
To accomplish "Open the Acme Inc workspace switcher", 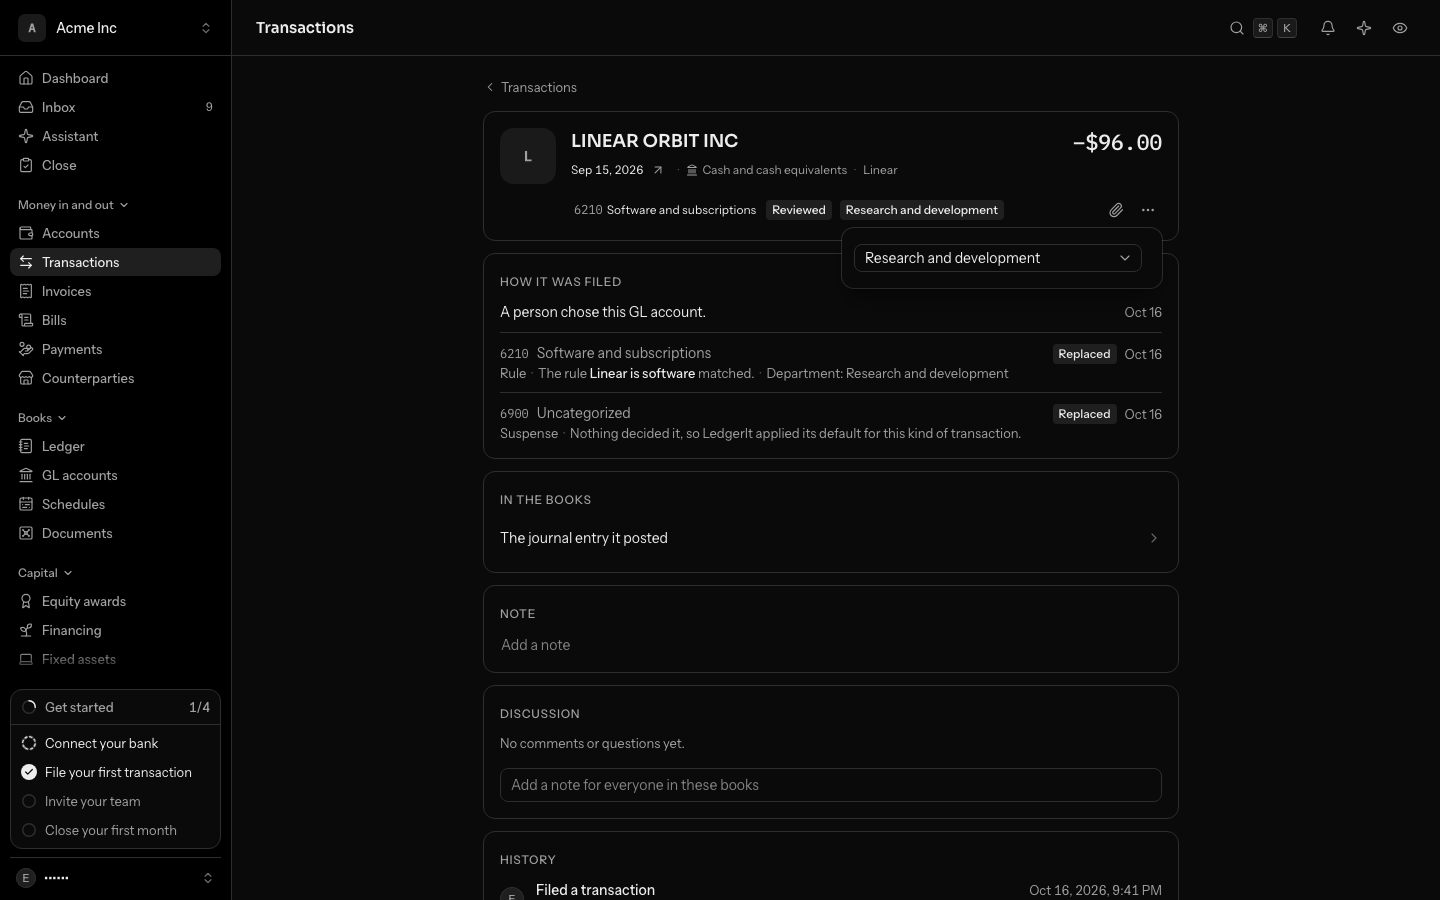I will click(x=115, y=28).
